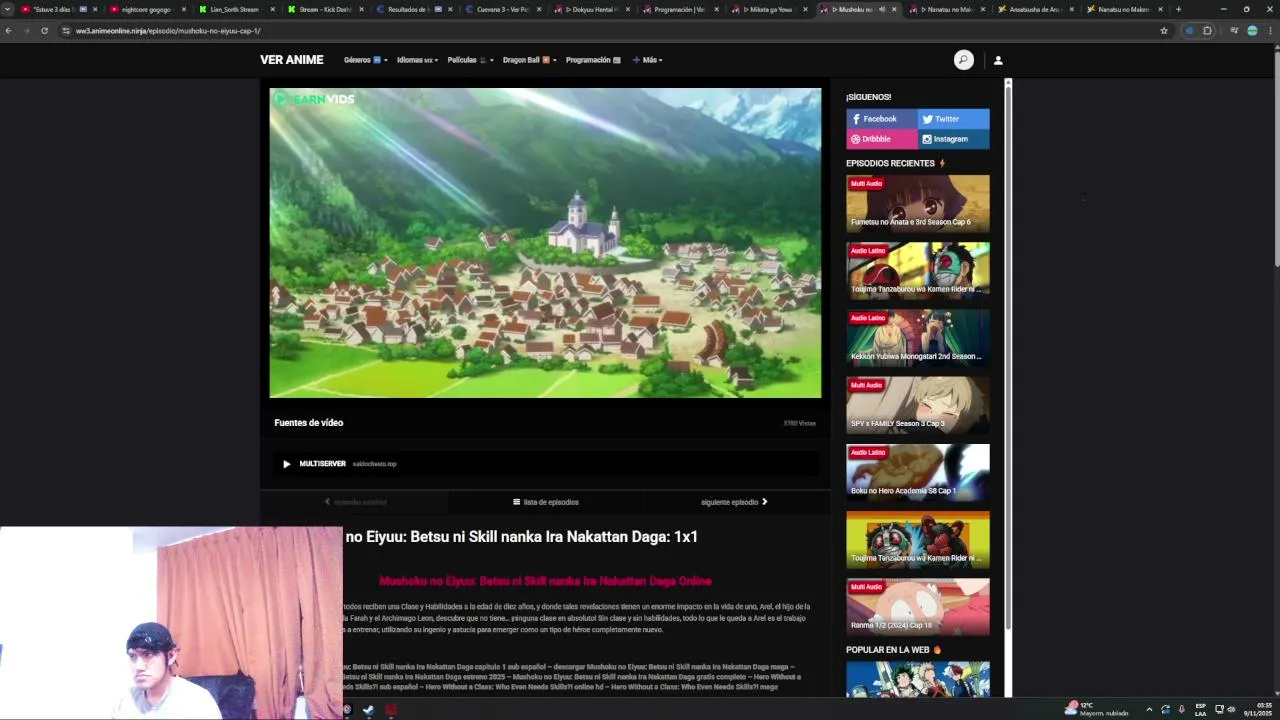Open a new browser tab
The width and height of the screenshot is (1280, 720).
click(x=1178, y=9)
